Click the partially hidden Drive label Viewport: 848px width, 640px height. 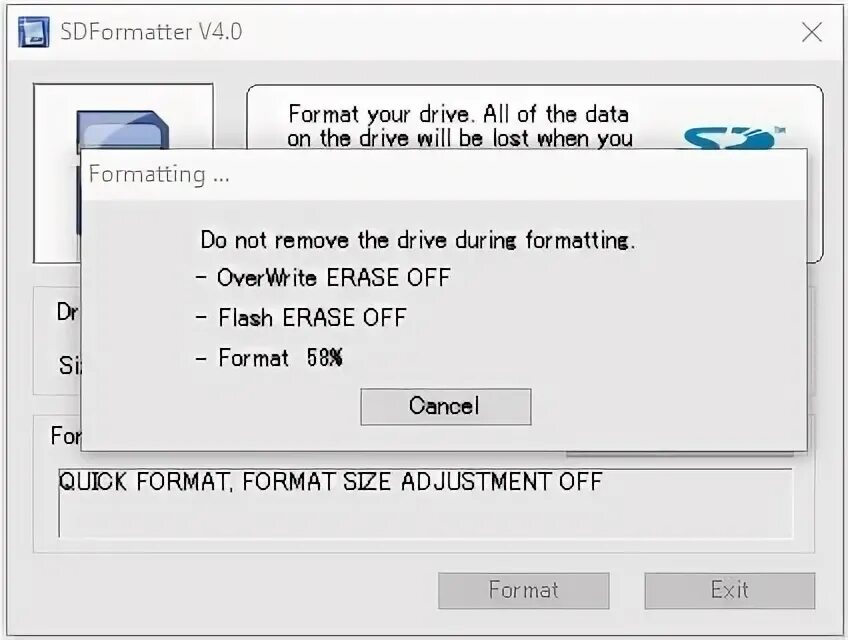tap(68, 312)
